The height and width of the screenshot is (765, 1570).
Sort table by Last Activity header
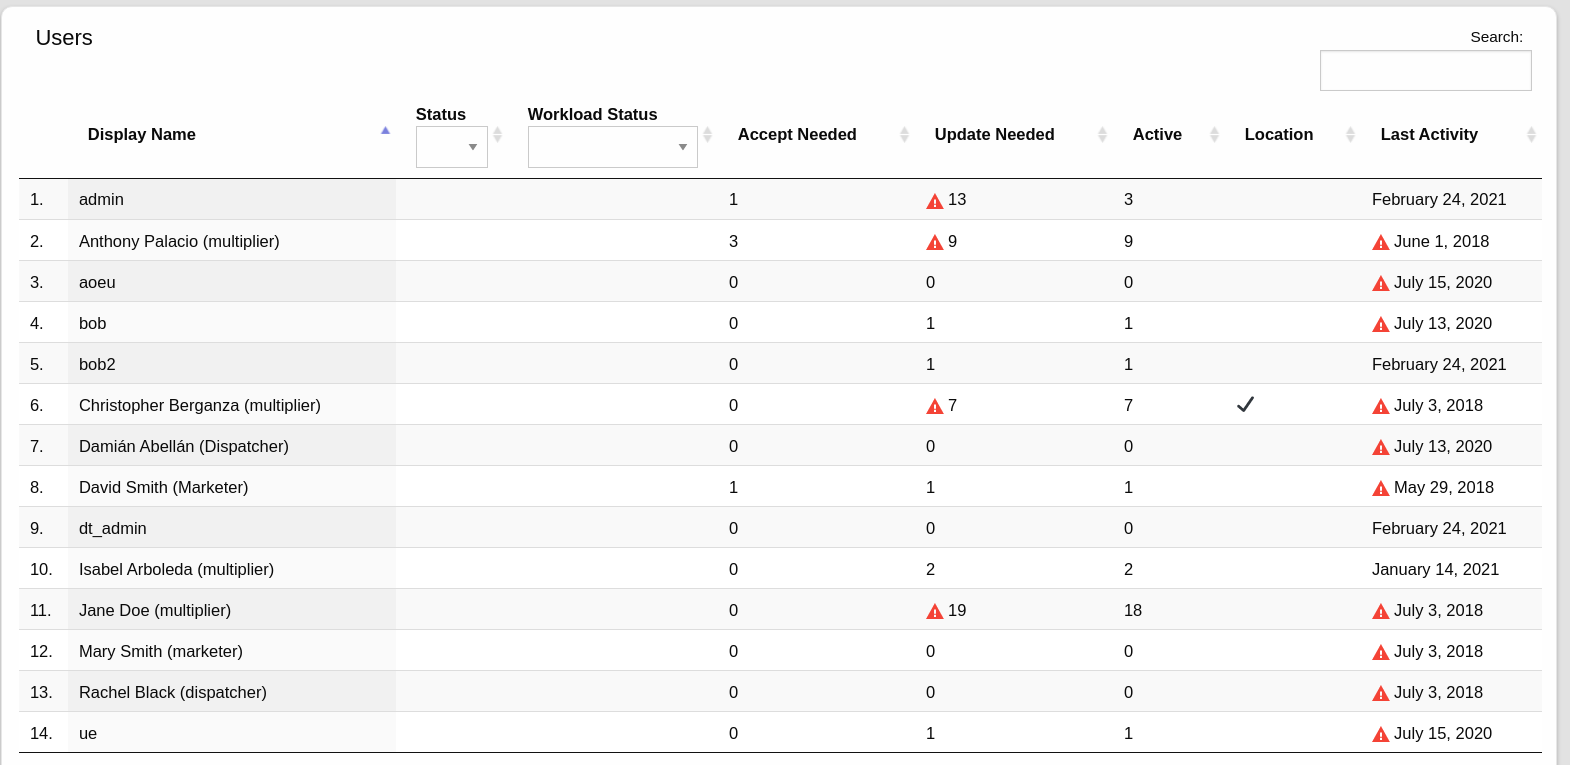click(1429, 134)
